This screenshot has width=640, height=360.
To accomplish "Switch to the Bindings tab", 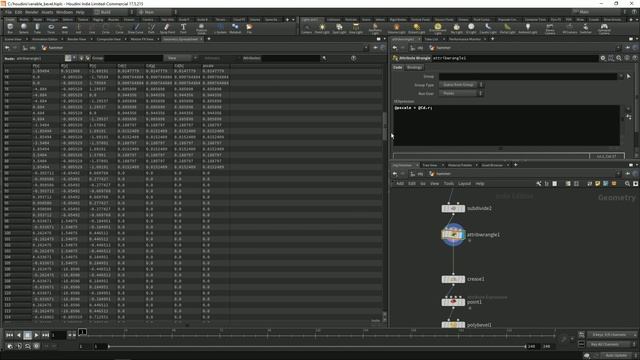I will 414,67.
